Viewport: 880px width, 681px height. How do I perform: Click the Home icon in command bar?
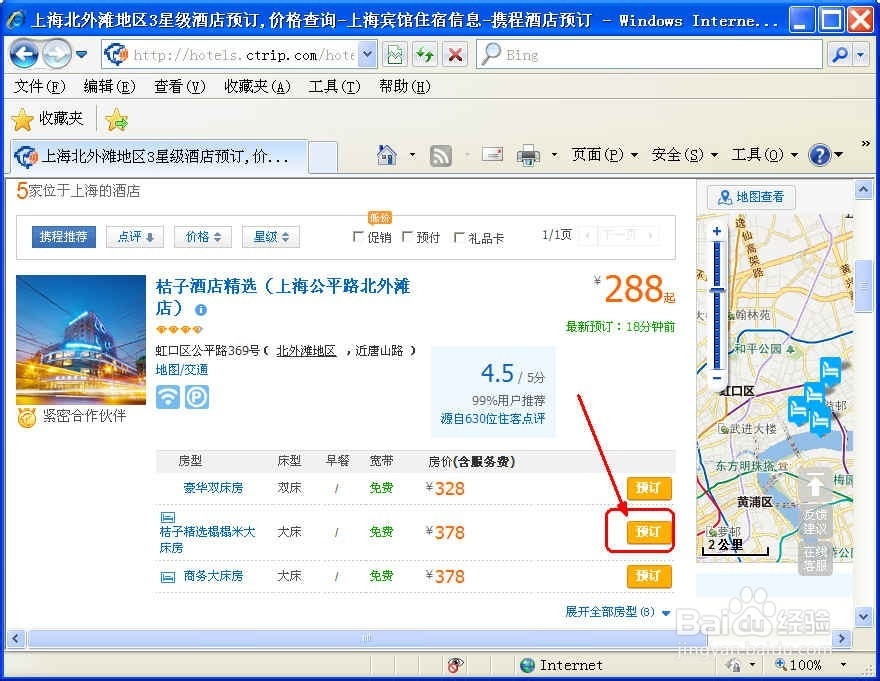pyautogui.click(x=387, y=154)
